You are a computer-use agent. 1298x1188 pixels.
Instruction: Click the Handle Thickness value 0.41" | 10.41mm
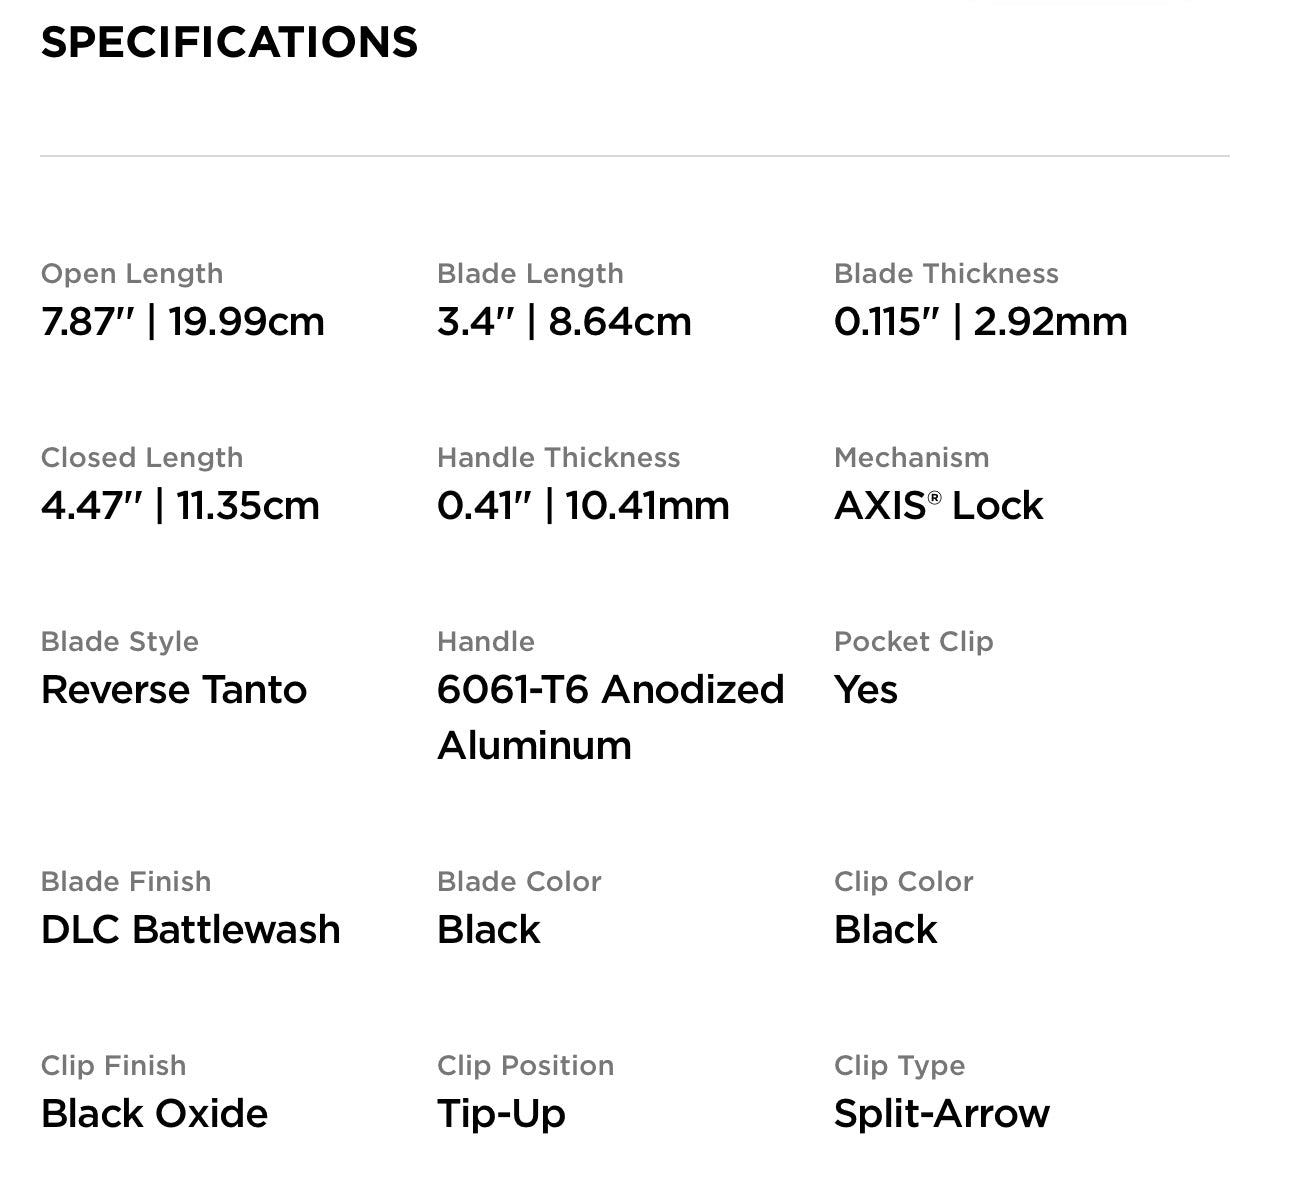pyautogui.click(x=583, y=506)
